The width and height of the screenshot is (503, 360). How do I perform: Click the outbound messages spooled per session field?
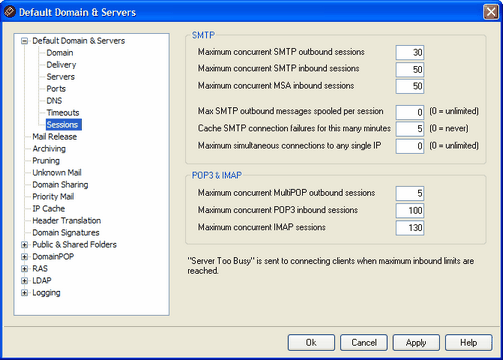click(410, 112)
